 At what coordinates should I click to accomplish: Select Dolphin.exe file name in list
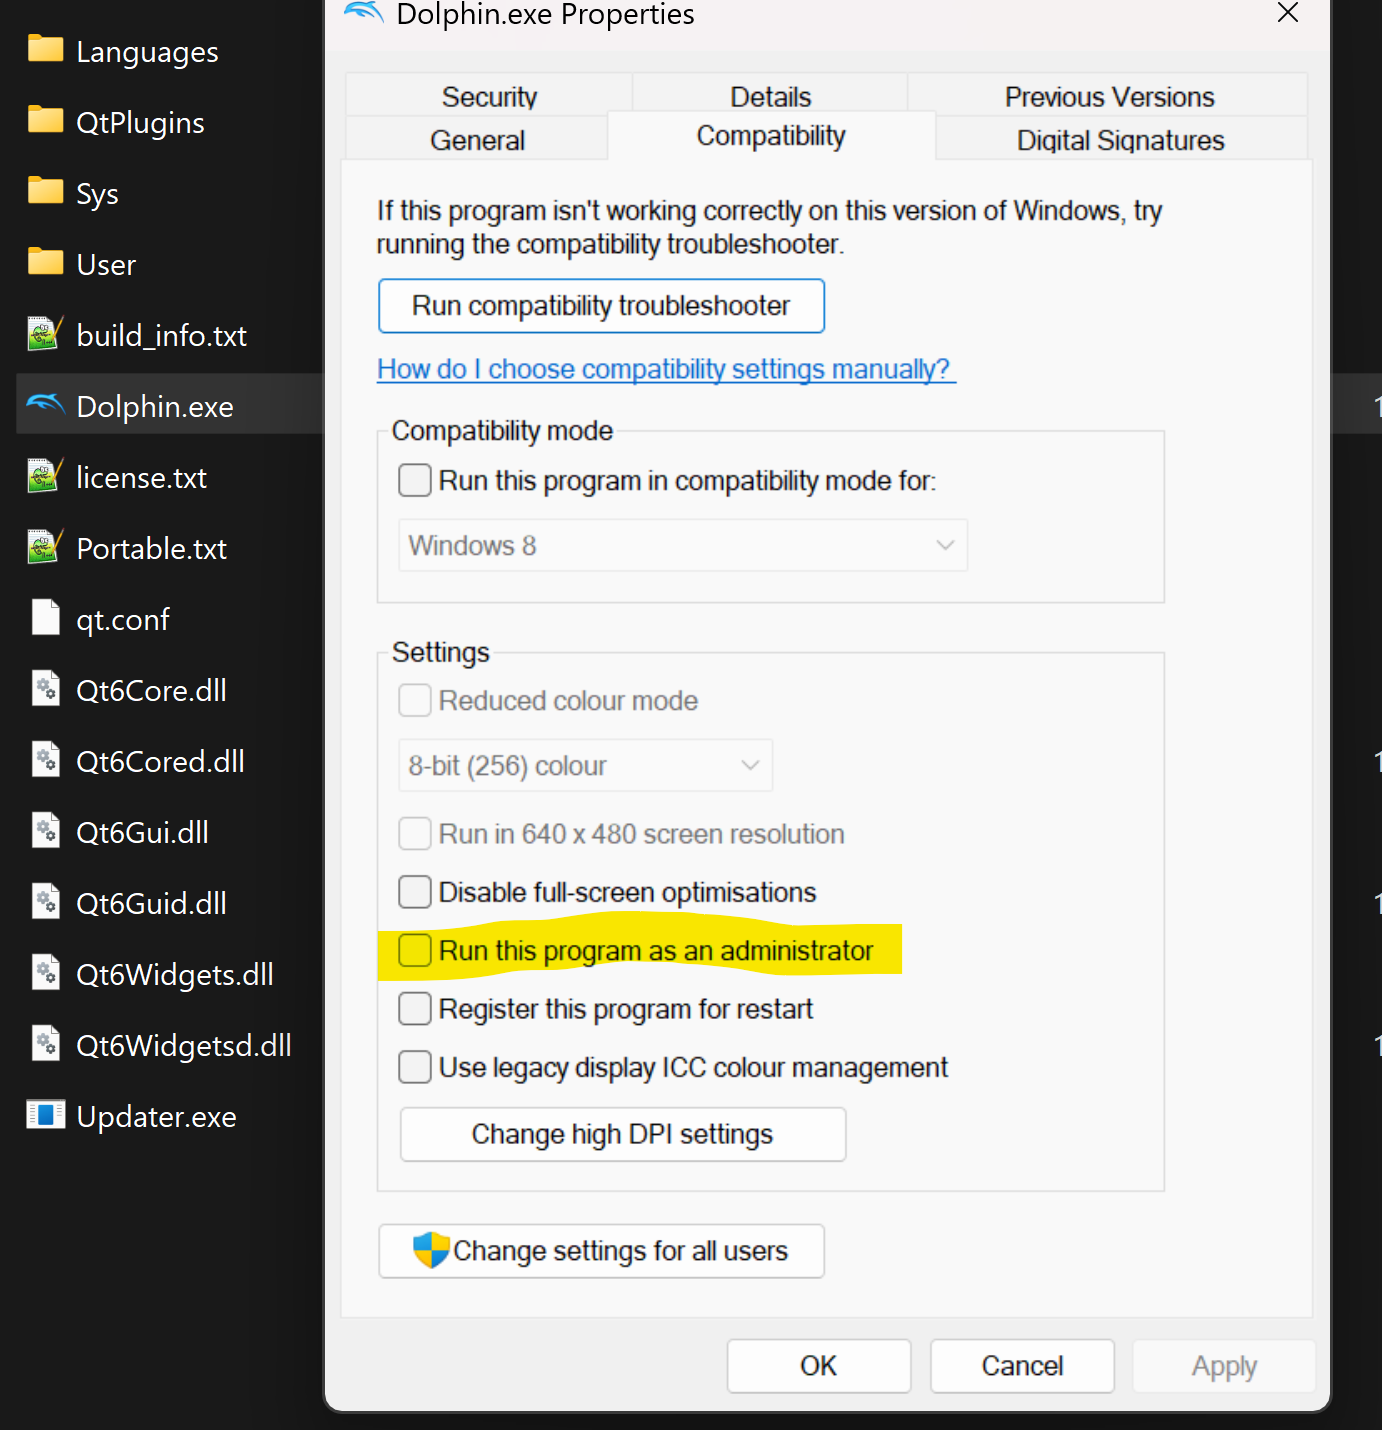coord(155,406)
